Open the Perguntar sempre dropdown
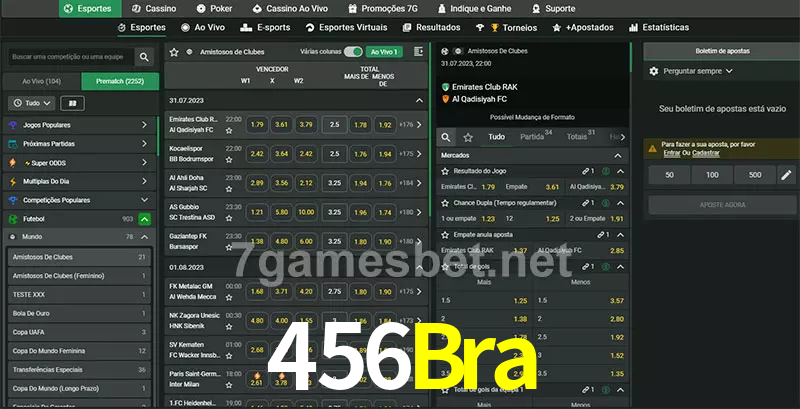The width and height of the screenshot is (800, 409). pyautogui.click(x=697, y=71)
